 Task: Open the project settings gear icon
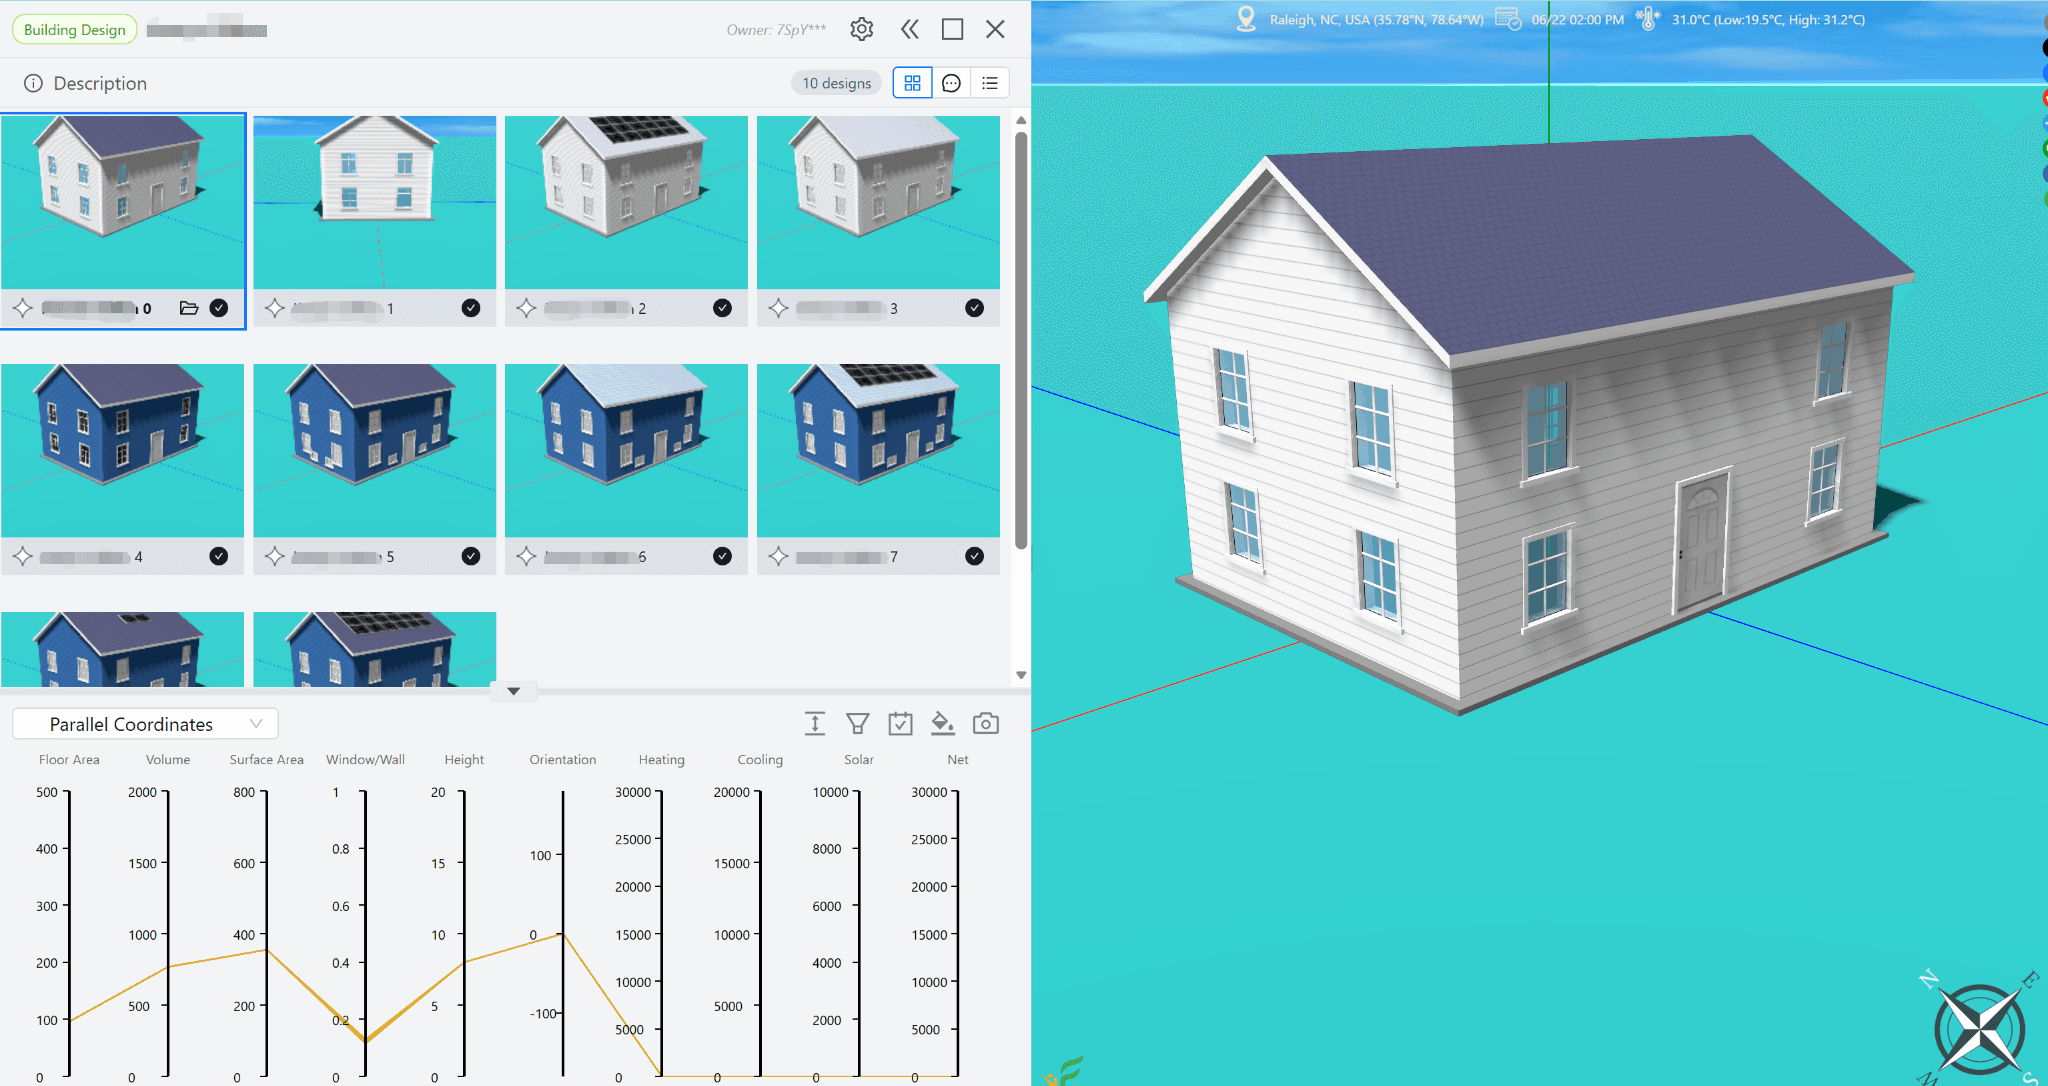(x=861, y=29)
